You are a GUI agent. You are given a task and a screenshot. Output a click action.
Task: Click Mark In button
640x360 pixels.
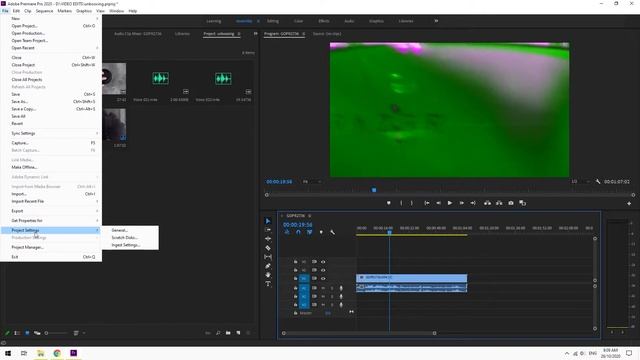pyautogui.click(x=401, y=203)
